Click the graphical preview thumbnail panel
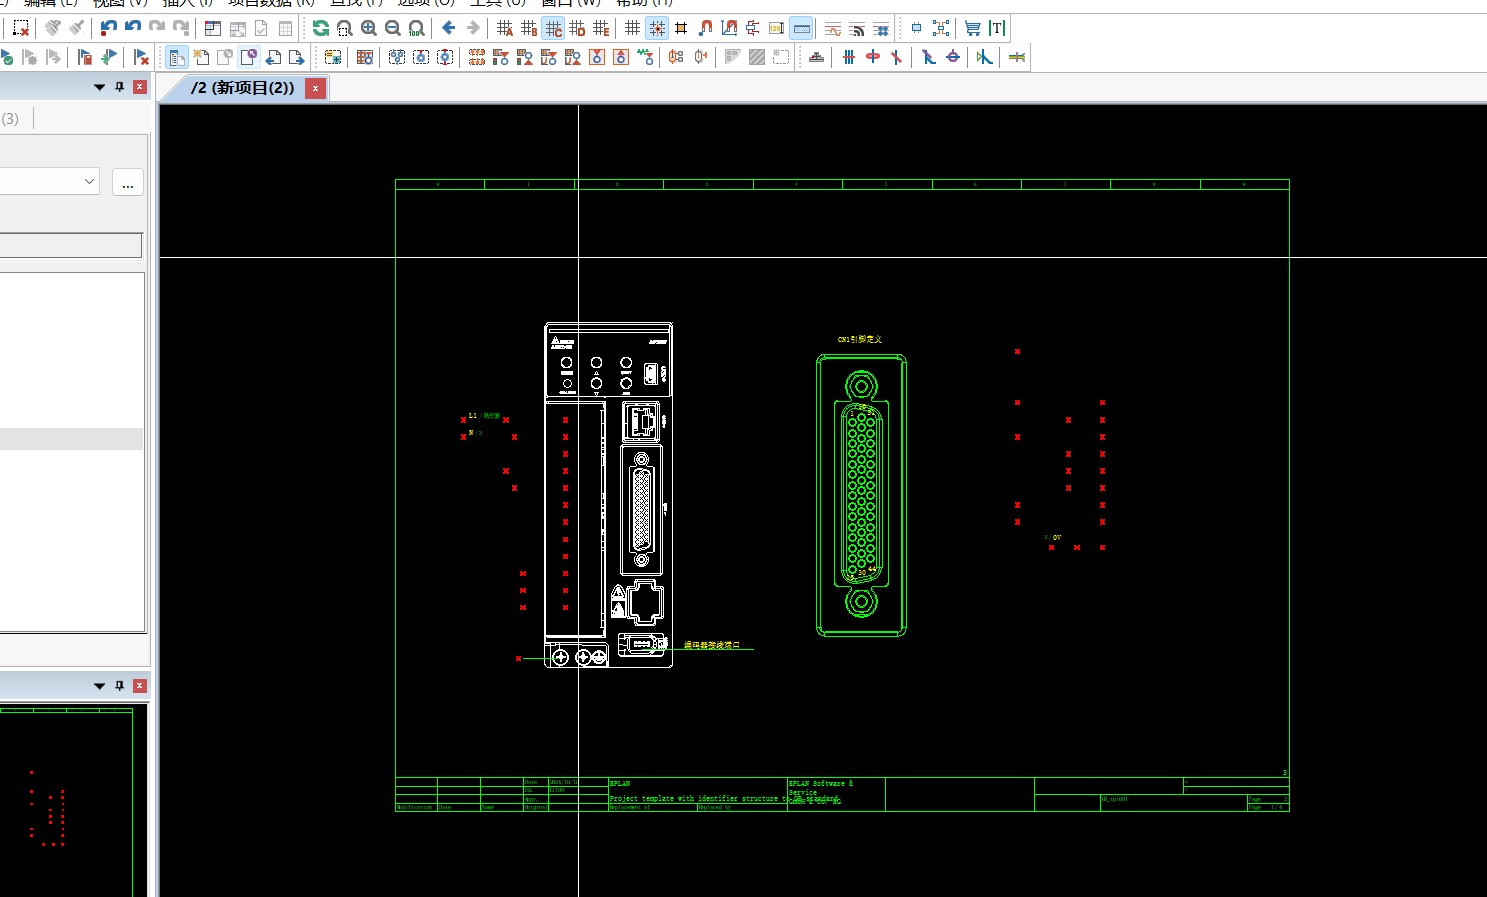The height and width of the screenshot is (897, 1487). point(68,800)
